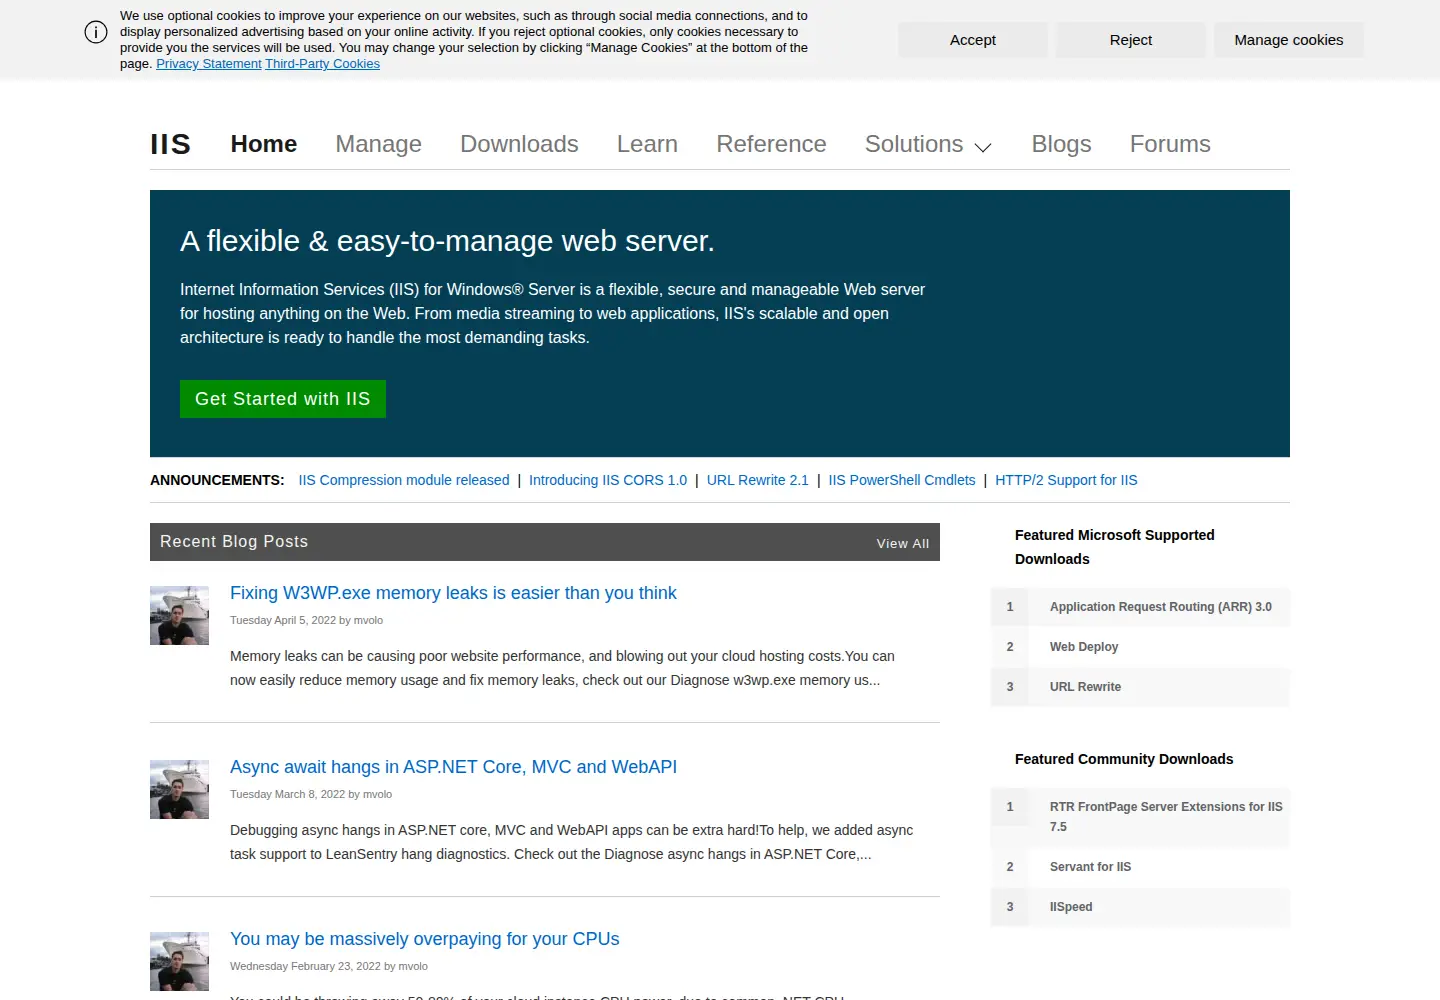This screenshot has height=1000, width=1440.
Task: Open RTR FrontPage Server Extensions download
Action: (x=1166, y=817)
